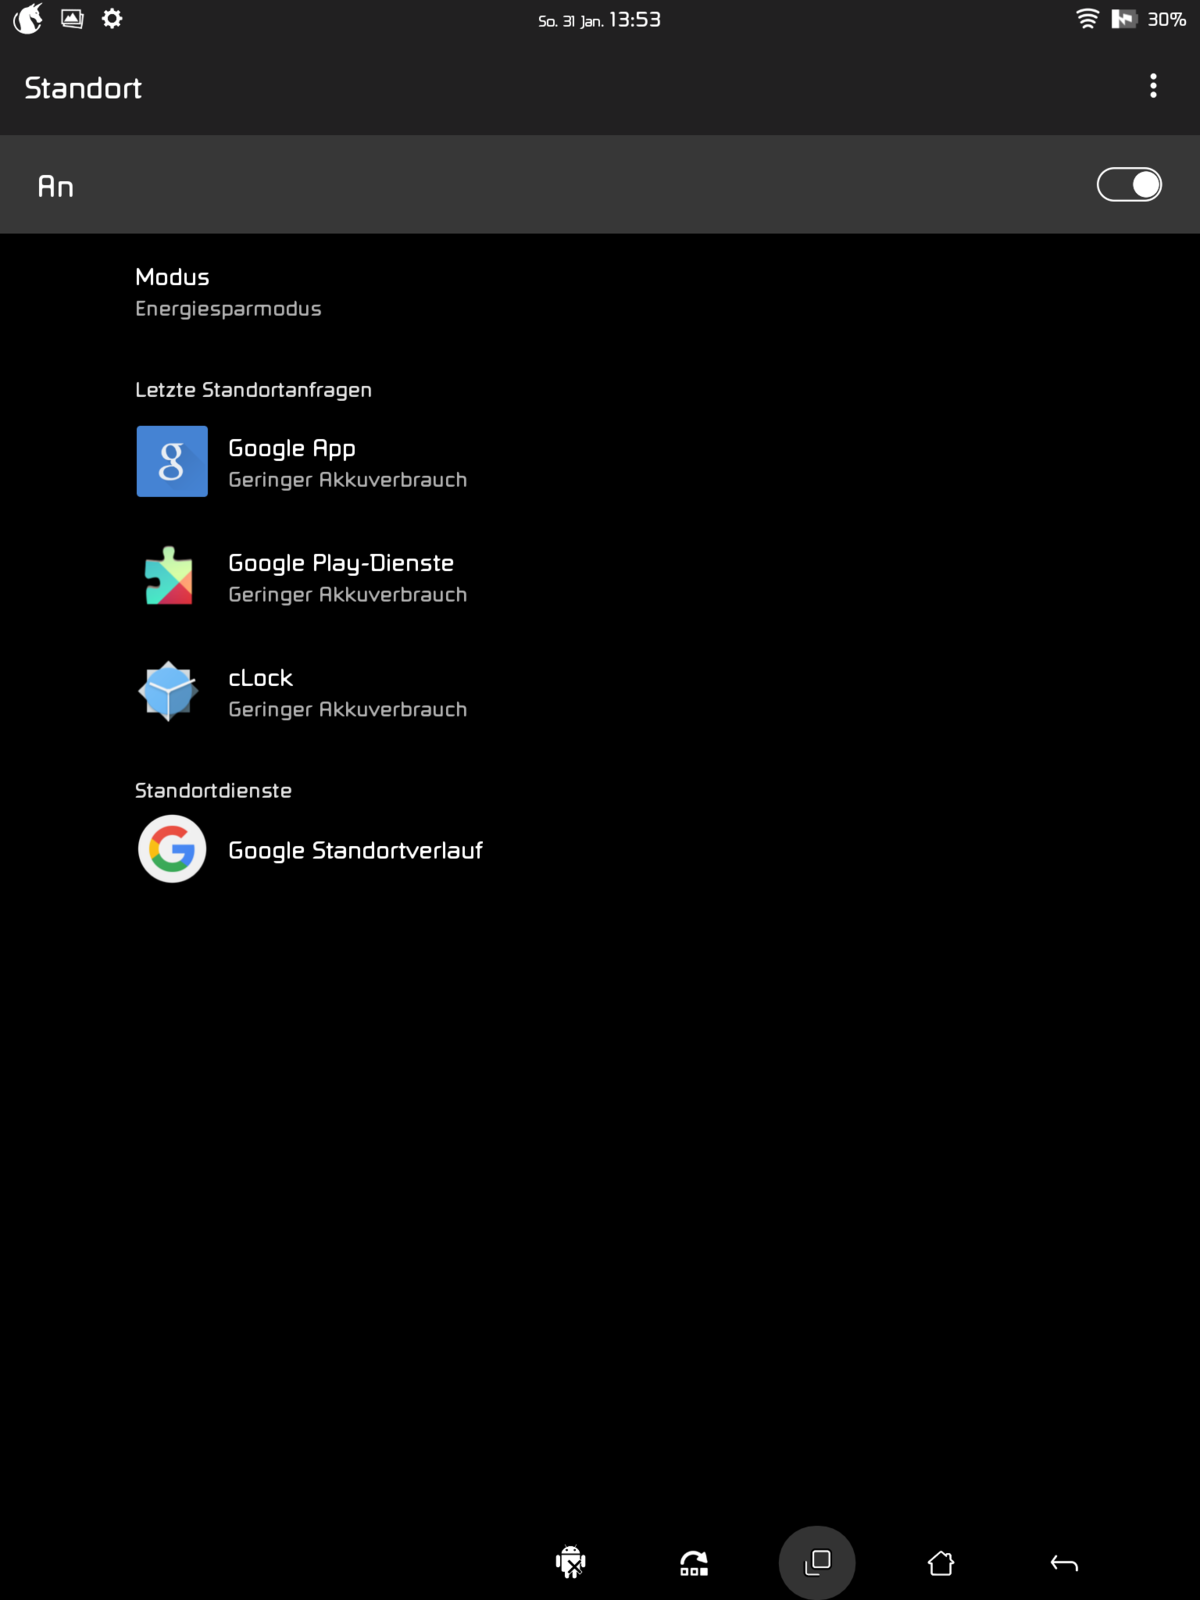1200x1600 pixels.
Task: Tap the date and time display
Action: (x=599, y=20)
